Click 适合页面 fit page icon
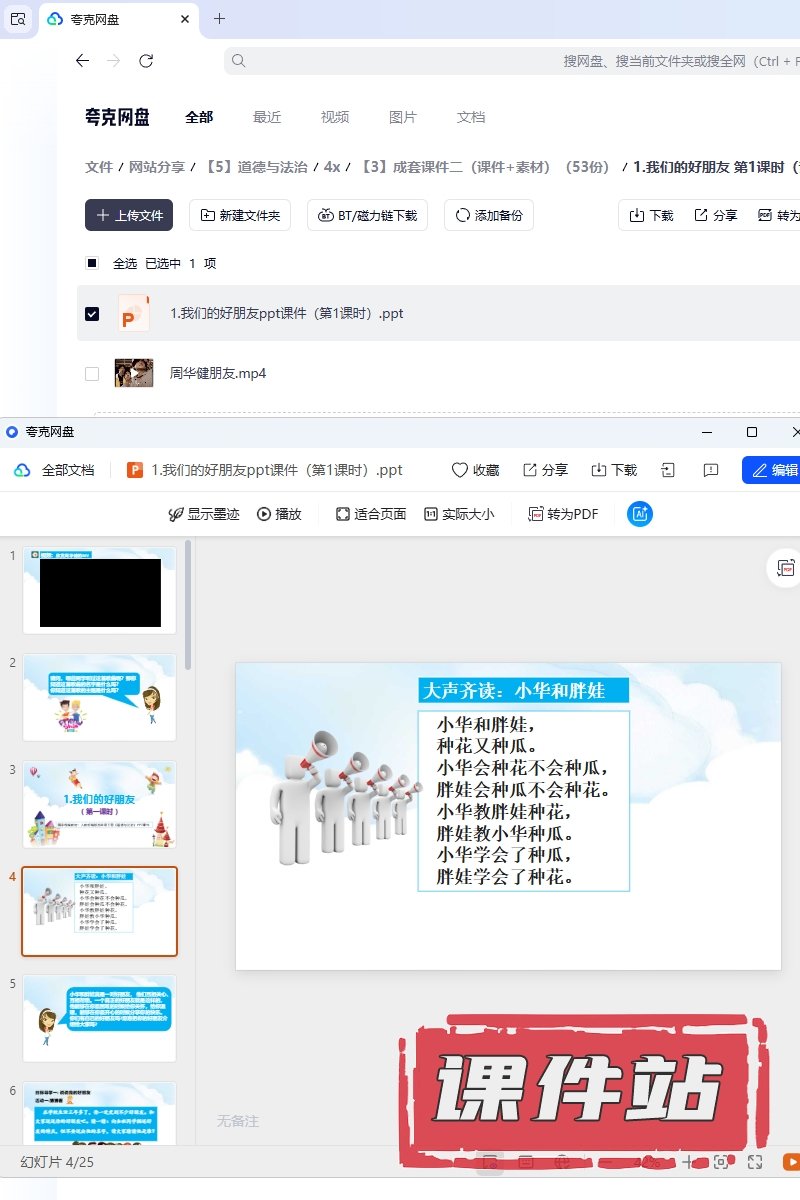The width and height of the screenshot is (800, 1200). pyautogui.click(x=343, y=514)
